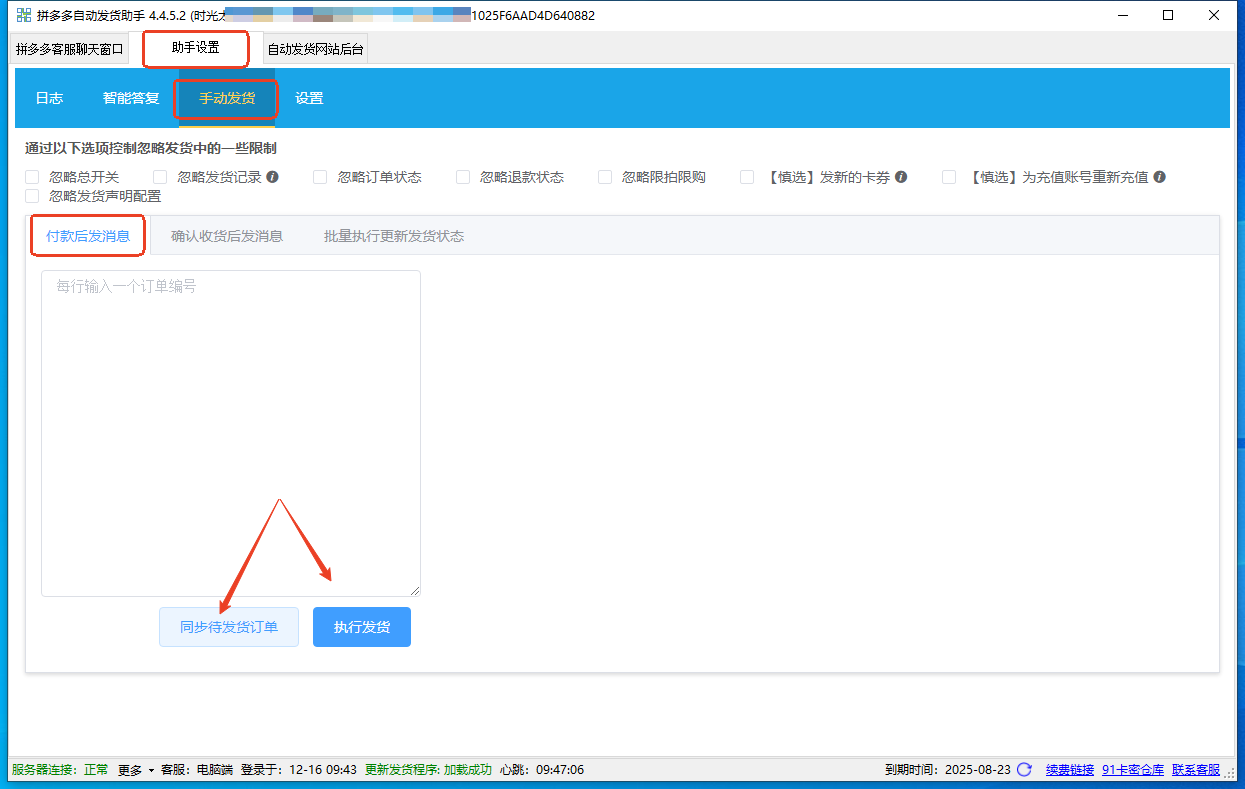
Task: Toggle the 忽略发货声明配置 checkbox
Action: [32, 196]
